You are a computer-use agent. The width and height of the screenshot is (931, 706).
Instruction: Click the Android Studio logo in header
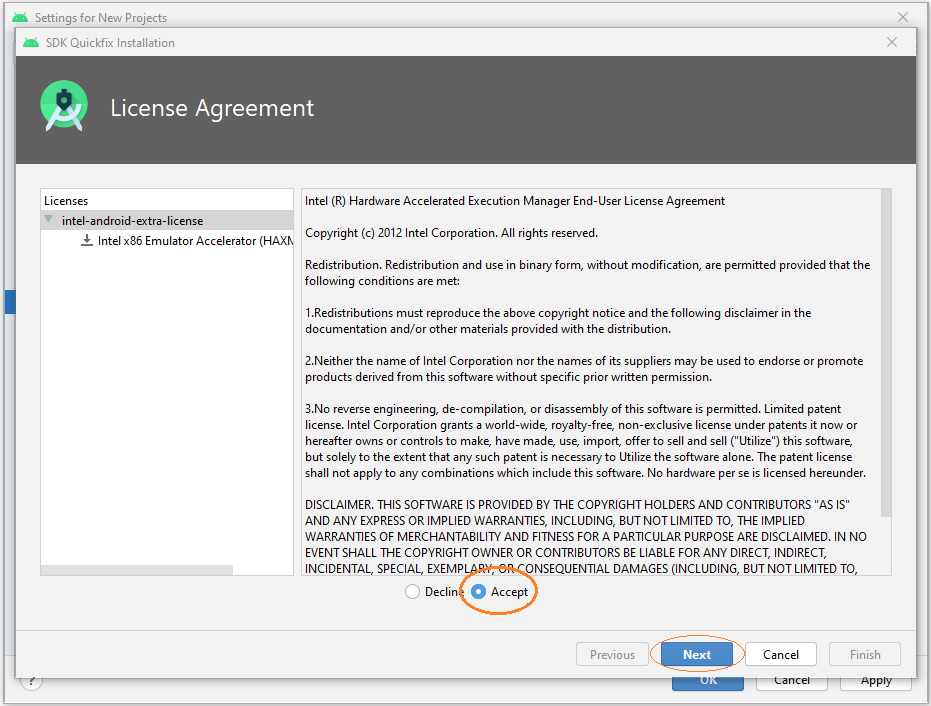pyautogui.click(x=64, y=106)
